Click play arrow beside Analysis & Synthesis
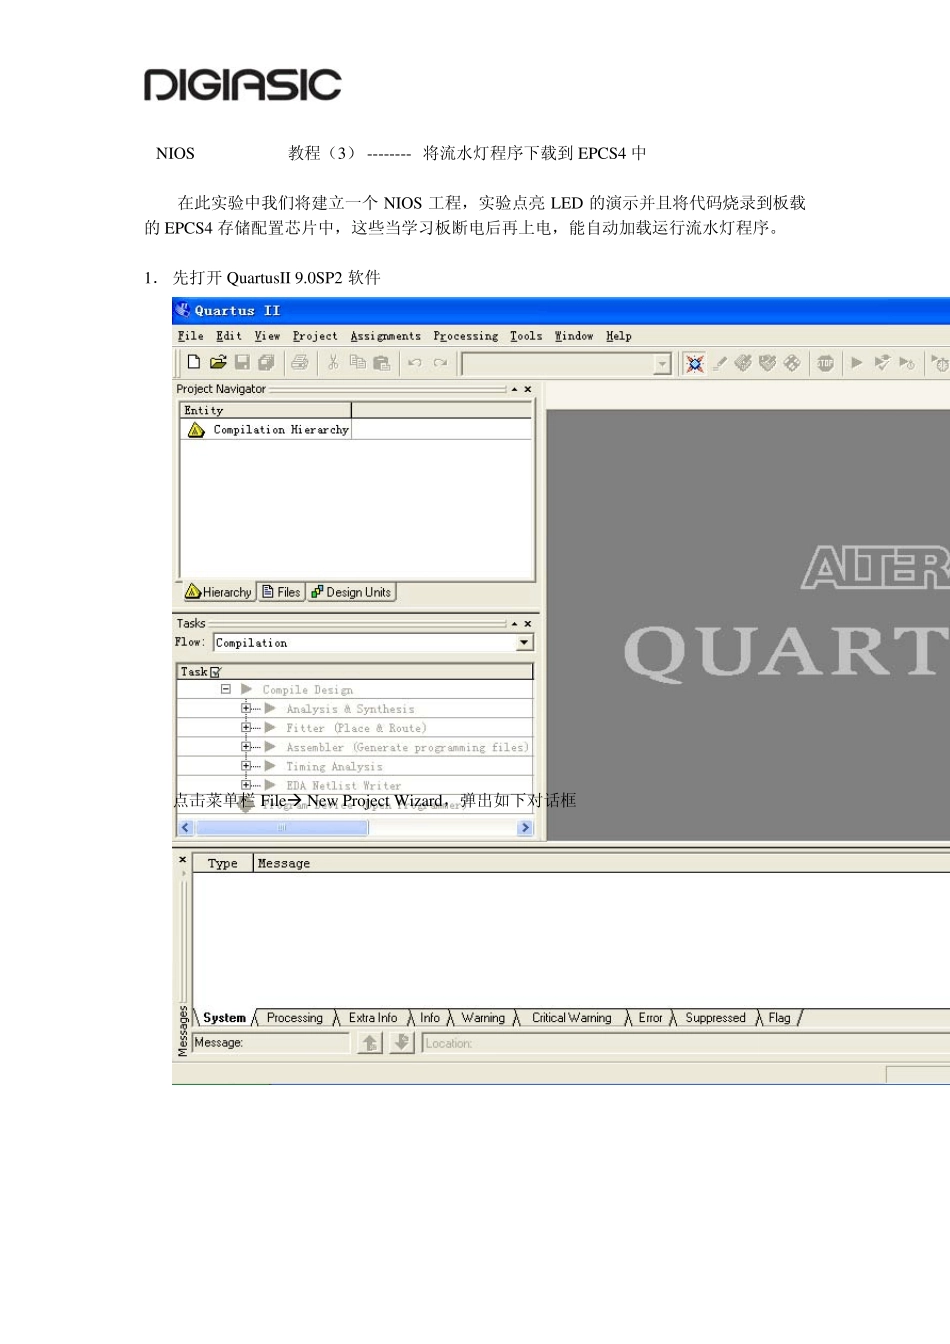The height and width of the screenshot is (1344, 950). [x=270, y=708]
